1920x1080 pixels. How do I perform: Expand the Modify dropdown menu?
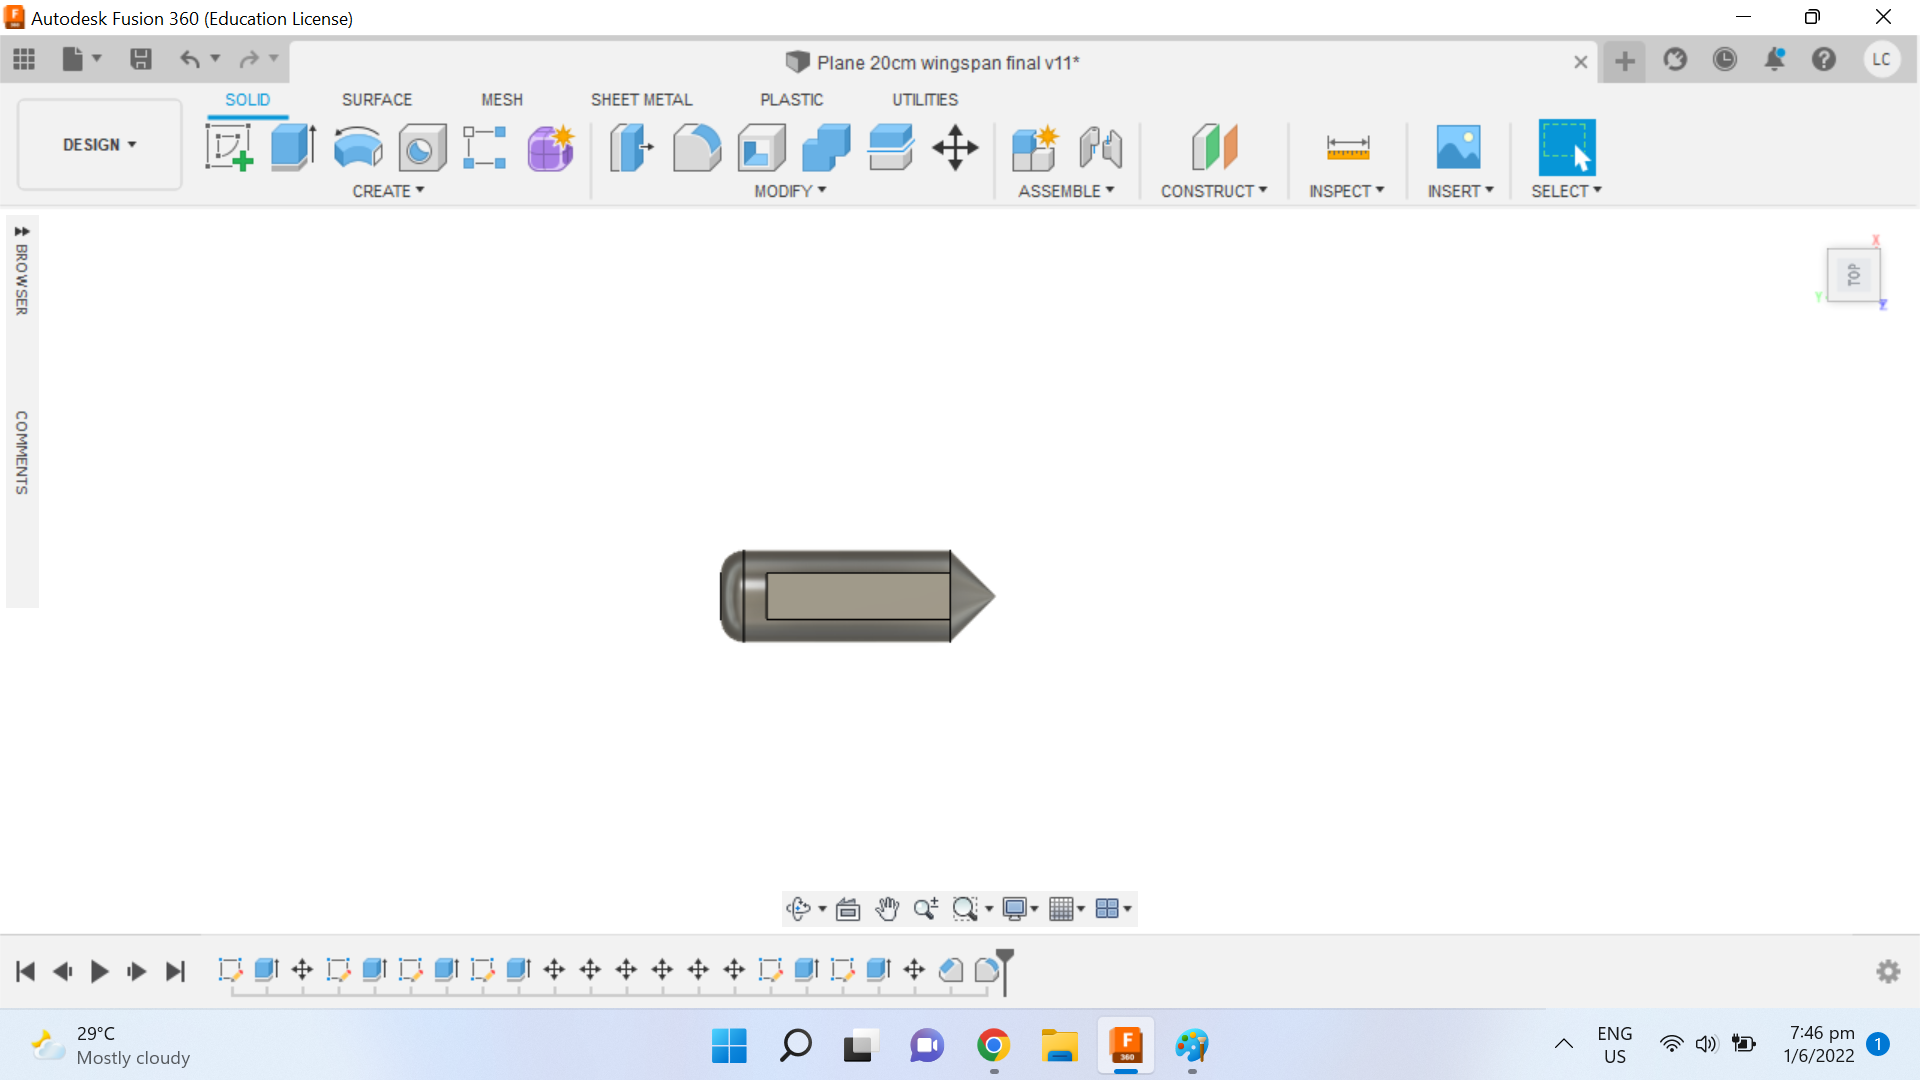pos(787,190)
